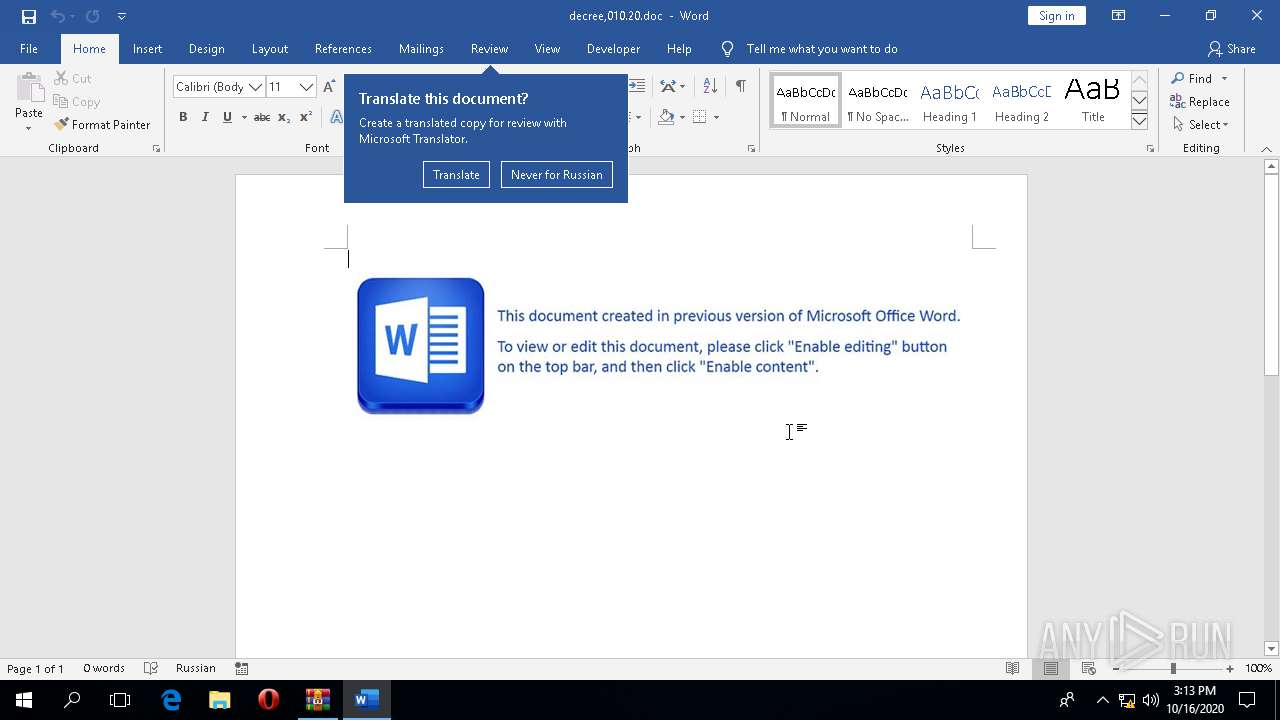The image size is (1280, 720).
Task: Go to the Mailings tab
Action: pos(421,48)
